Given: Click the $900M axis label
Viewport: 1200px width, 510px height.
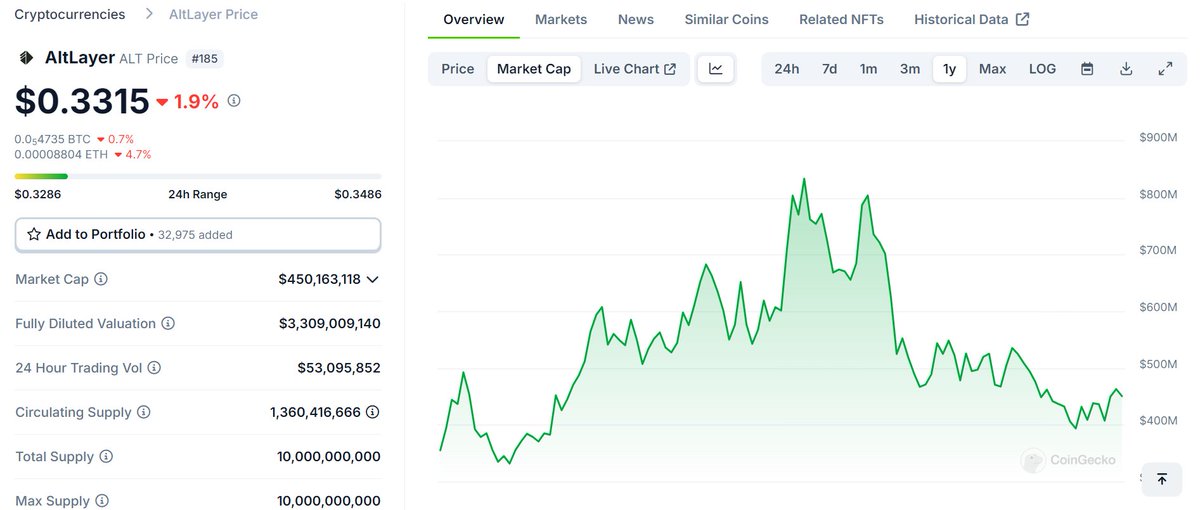Looking at the screenshot, I should pyautogui.click(x=1158, y=137).
